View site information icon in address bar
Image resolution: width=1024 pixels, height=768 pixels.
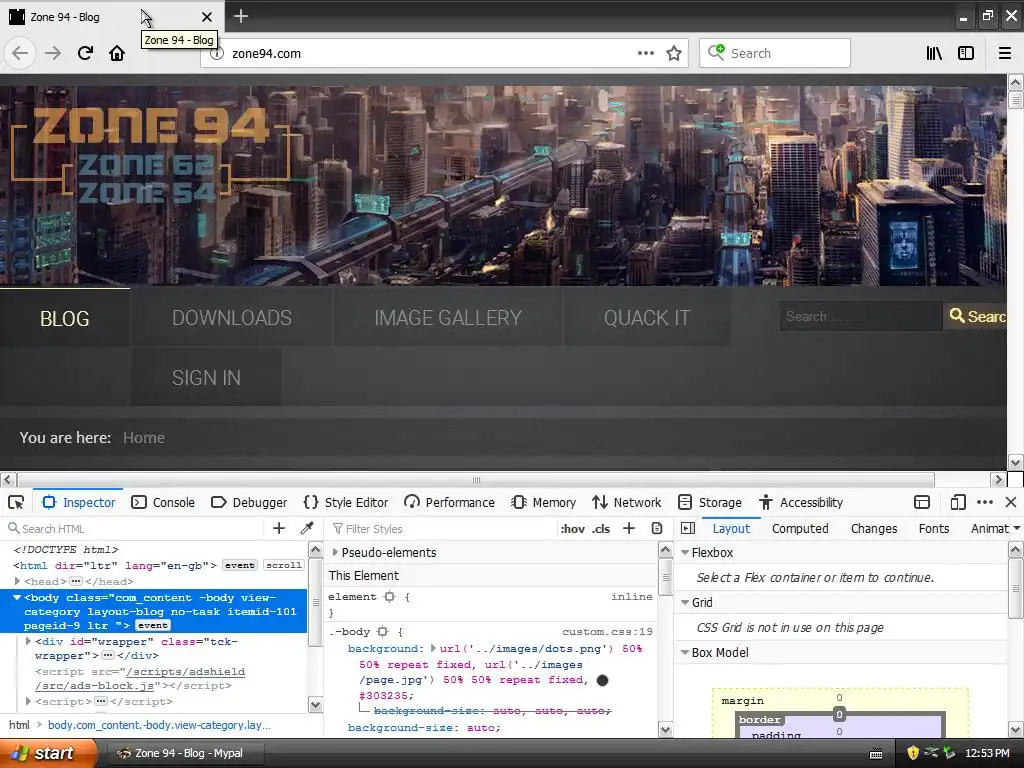tap(218, 54)
